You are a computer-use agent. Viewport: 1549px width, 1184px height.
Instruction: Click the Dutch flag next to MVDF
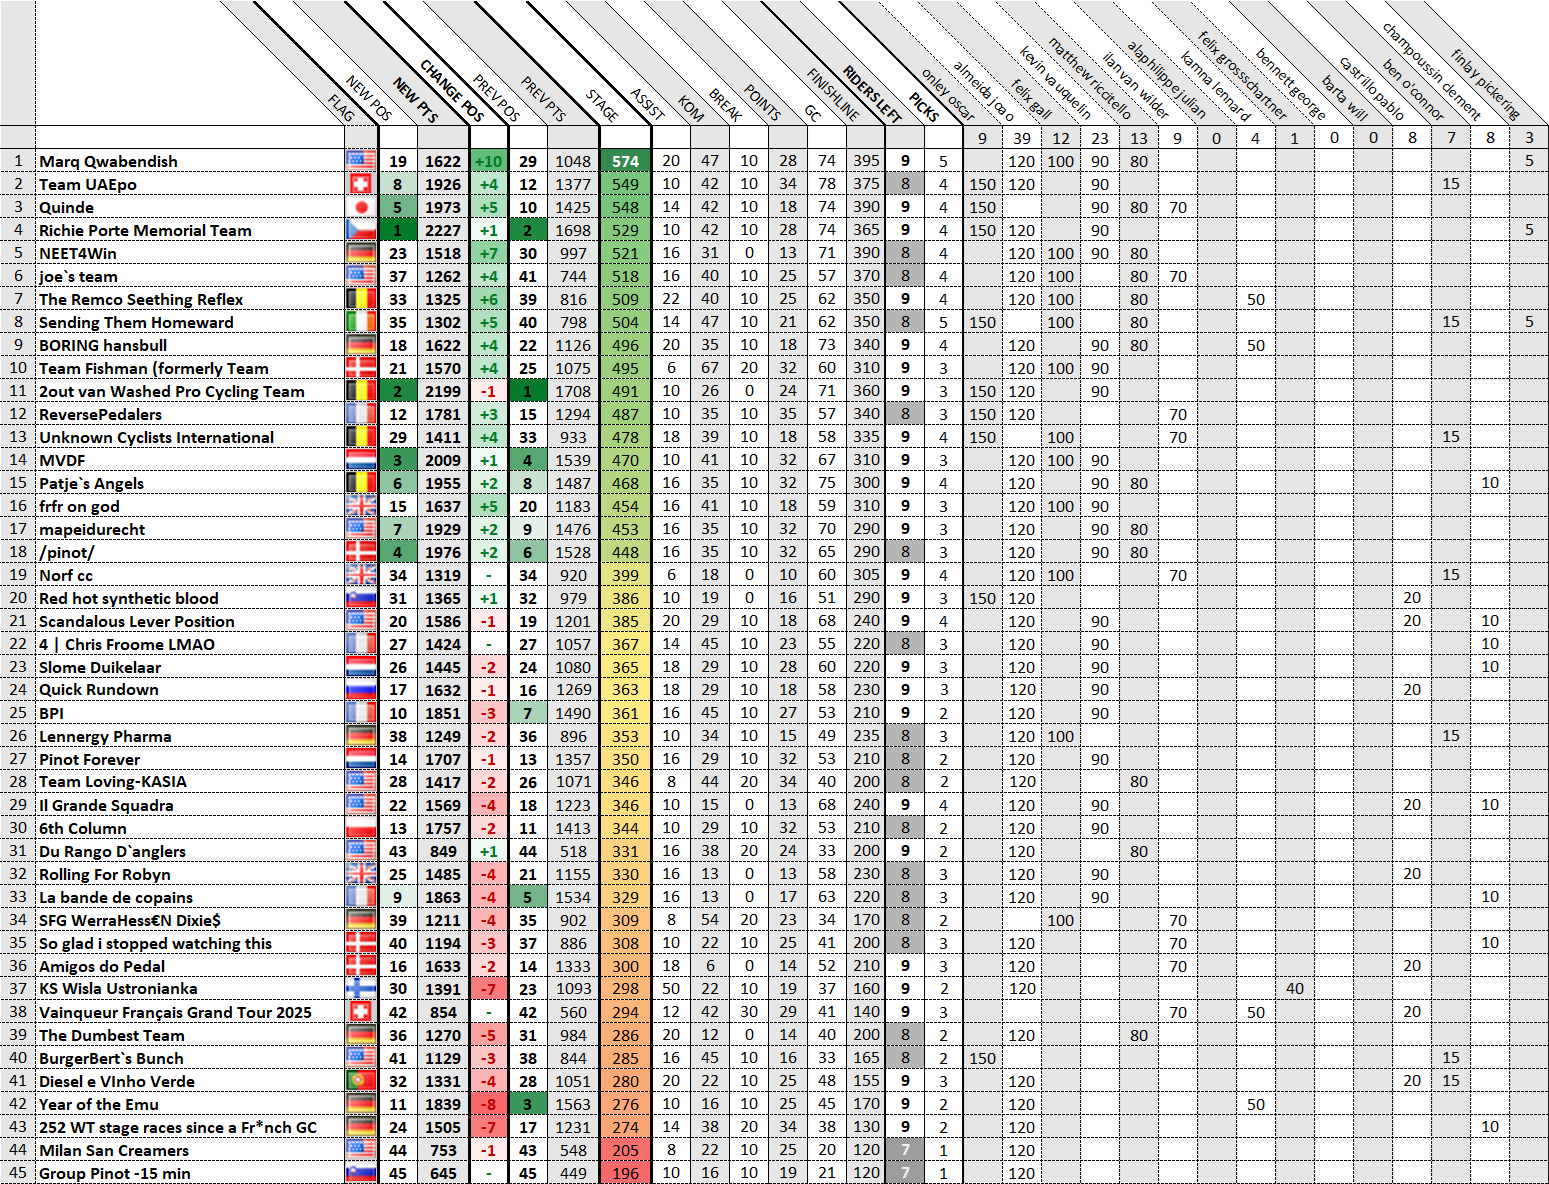coord(361,460)
